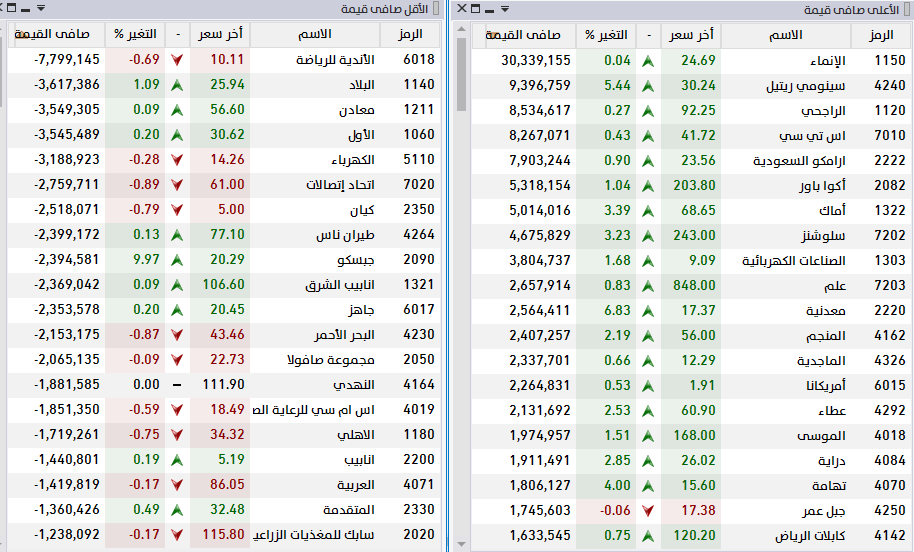
Task: Click the down scroll arrow in top panel
Action: pyautogui.click(x=462, y=544)
